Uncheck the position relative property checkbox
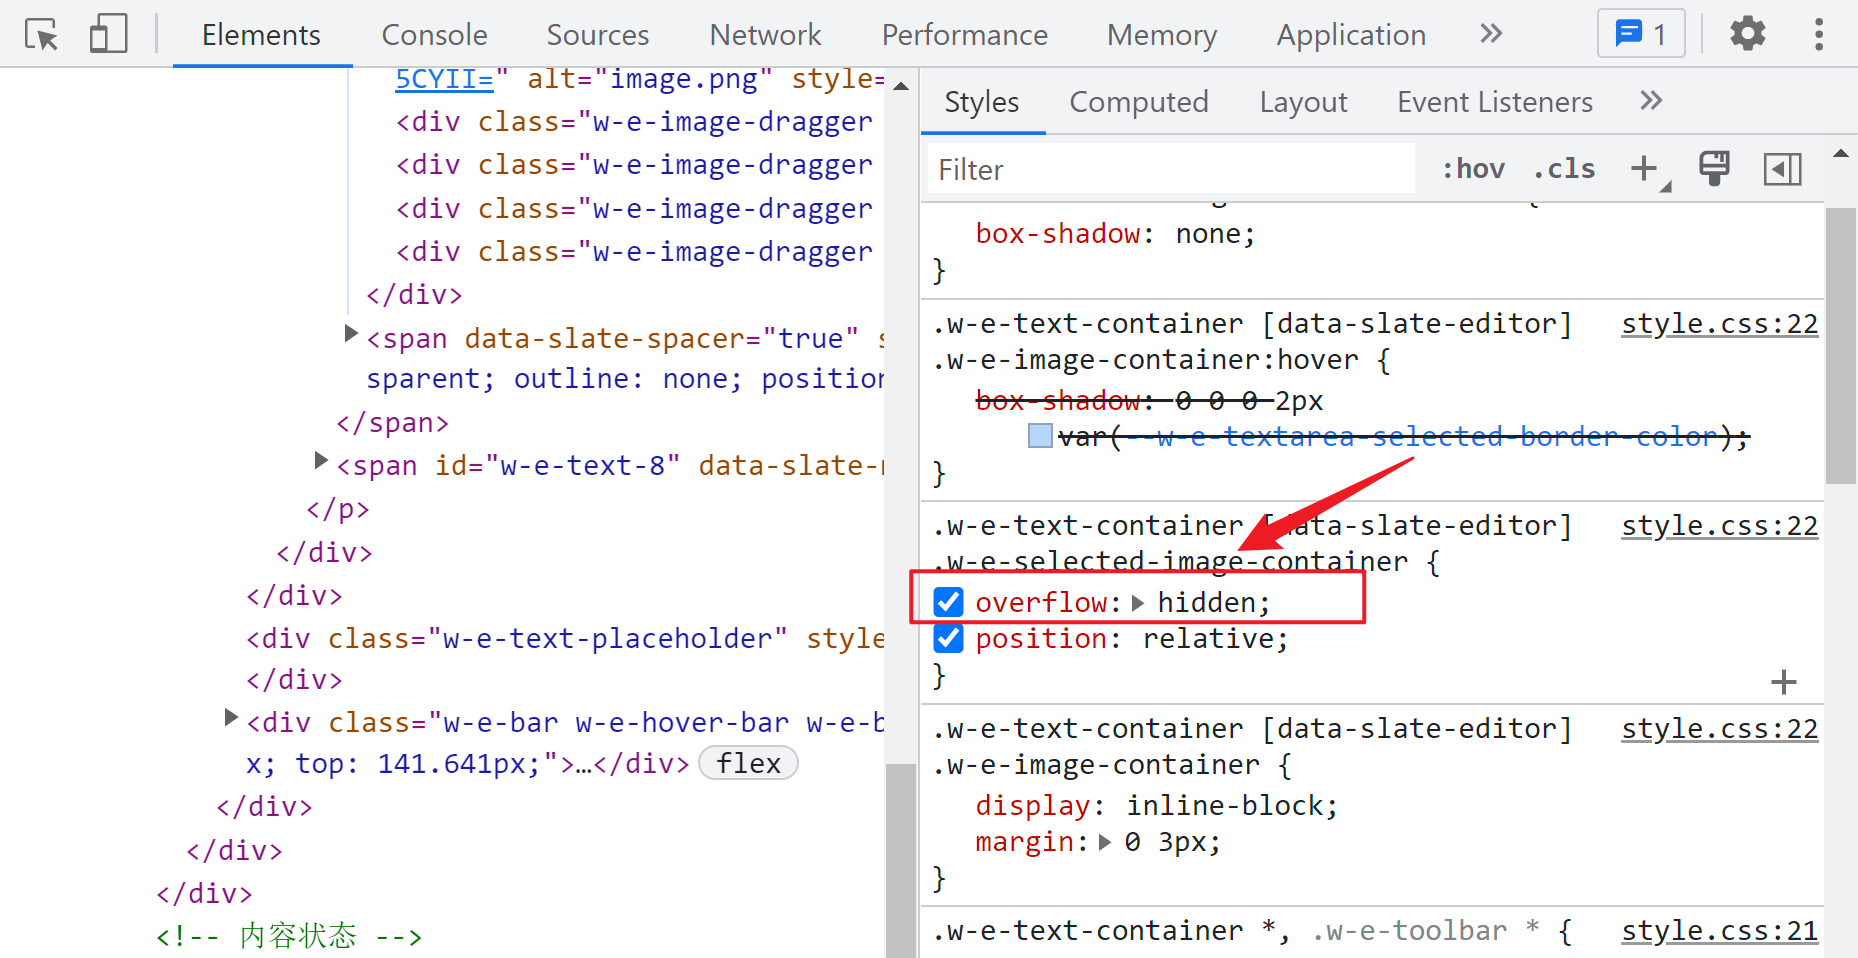The height and width of the screenshot is (958, 1858). pyautogui.click(x=948, y=638)
